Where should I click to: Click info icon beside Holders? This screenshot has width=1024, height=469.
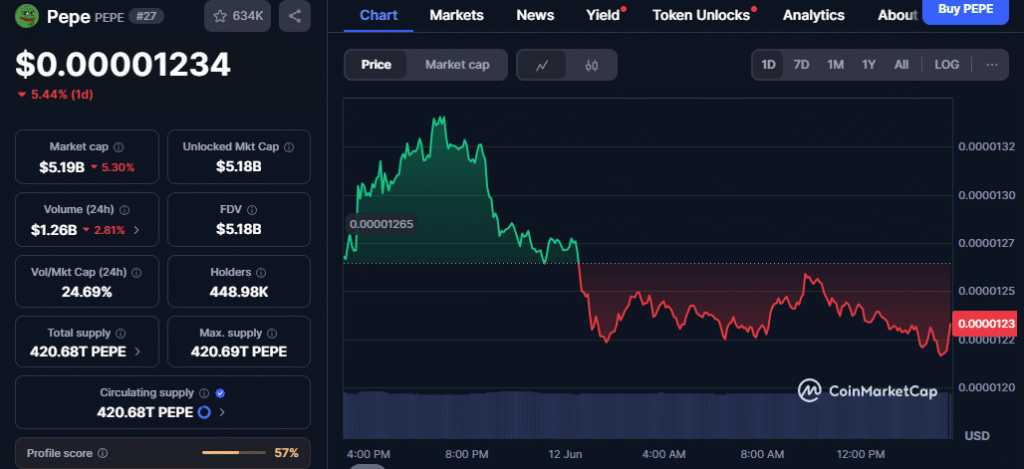pos(261,272)
